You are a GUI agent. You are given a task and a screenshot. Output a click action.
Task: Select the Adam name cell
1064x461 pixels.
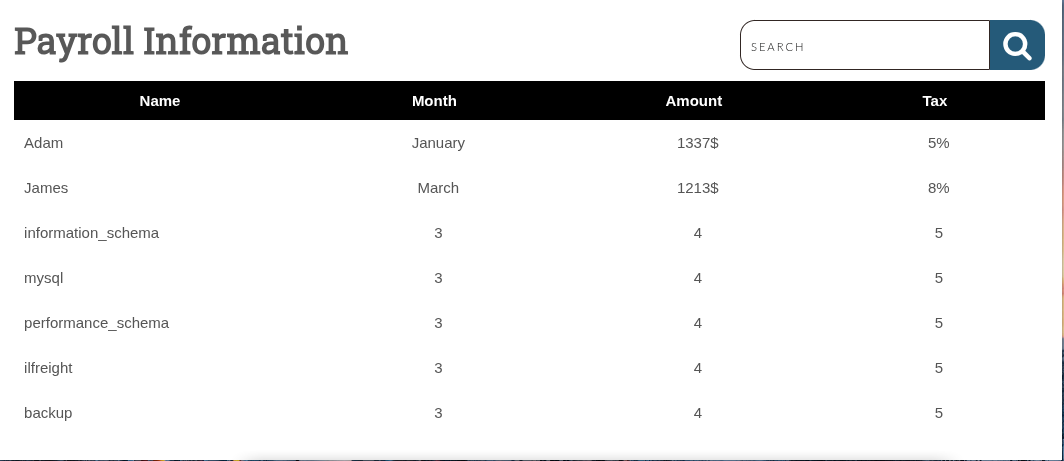pyautogui.click(x=44, y=143)
